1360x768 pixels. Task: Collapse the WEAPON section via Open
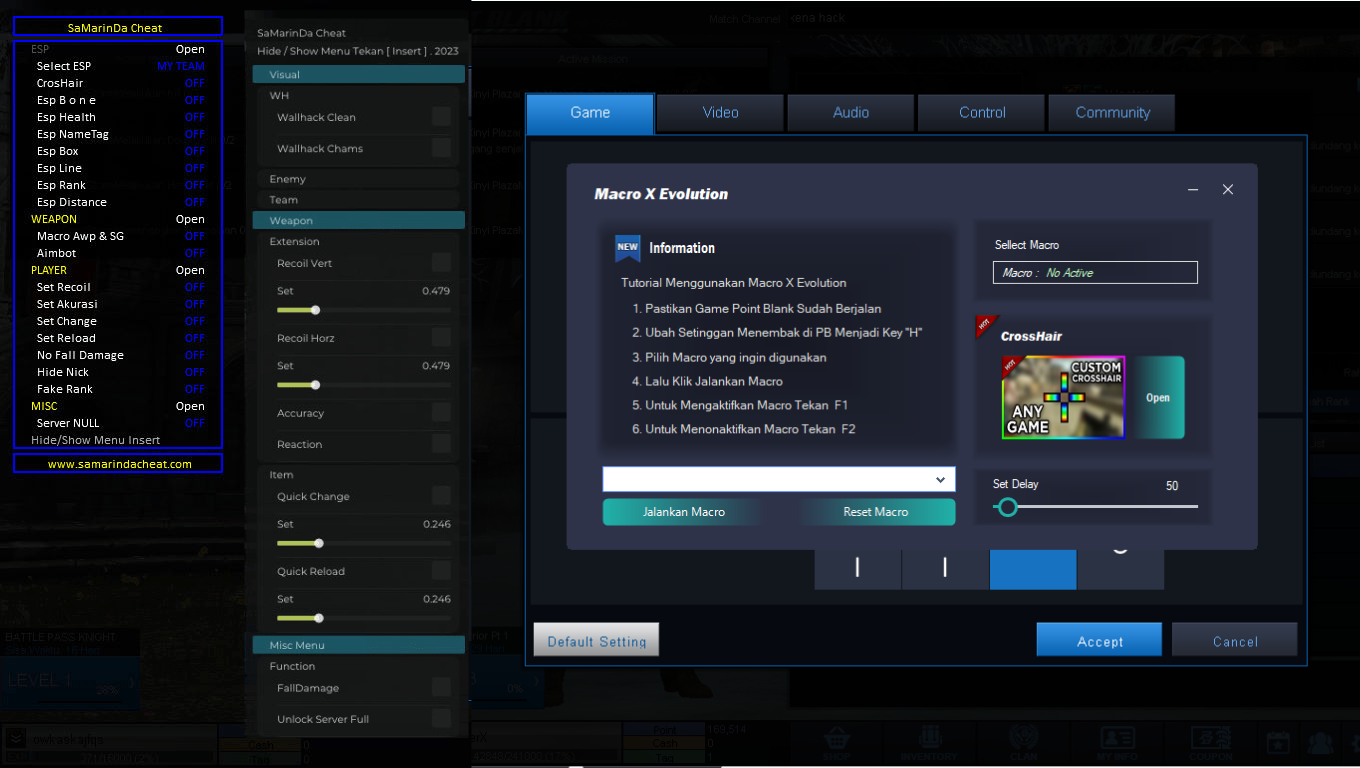[190, 219]
